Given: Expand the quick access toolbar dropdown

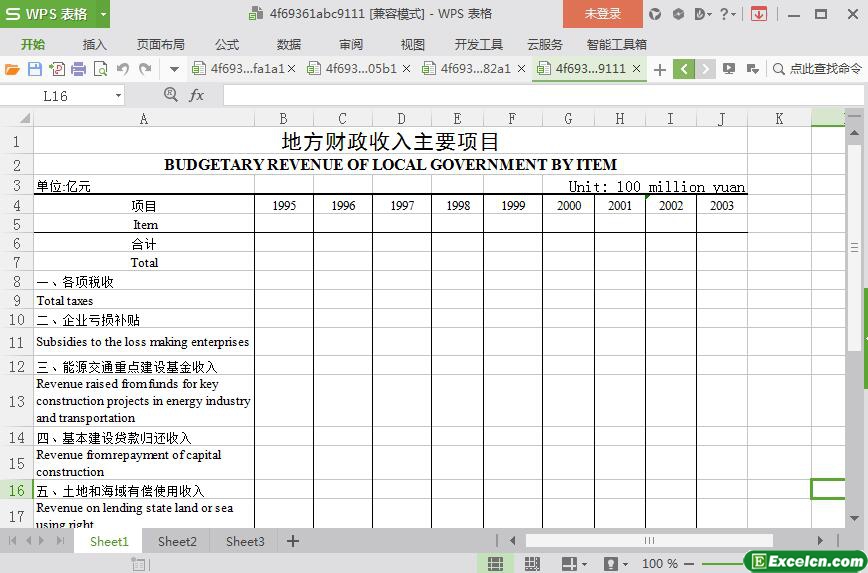Looking at the screenshot, I should [x=174, y=69].
